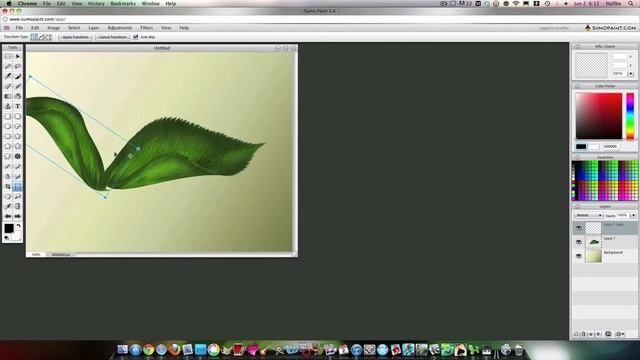Open the Select menu
This screenshot has height=360, width=640.
[74, 28]
